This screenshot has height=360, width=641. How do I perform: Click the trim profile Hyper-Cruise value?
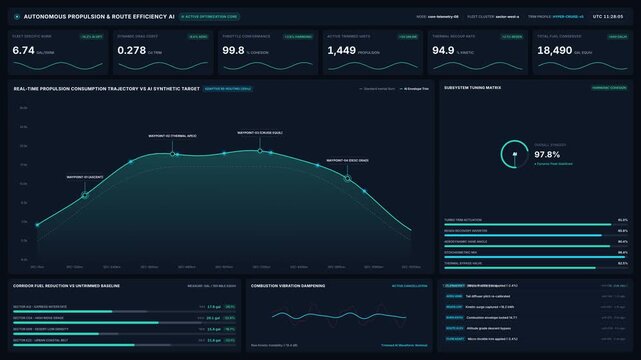point(568,17)
